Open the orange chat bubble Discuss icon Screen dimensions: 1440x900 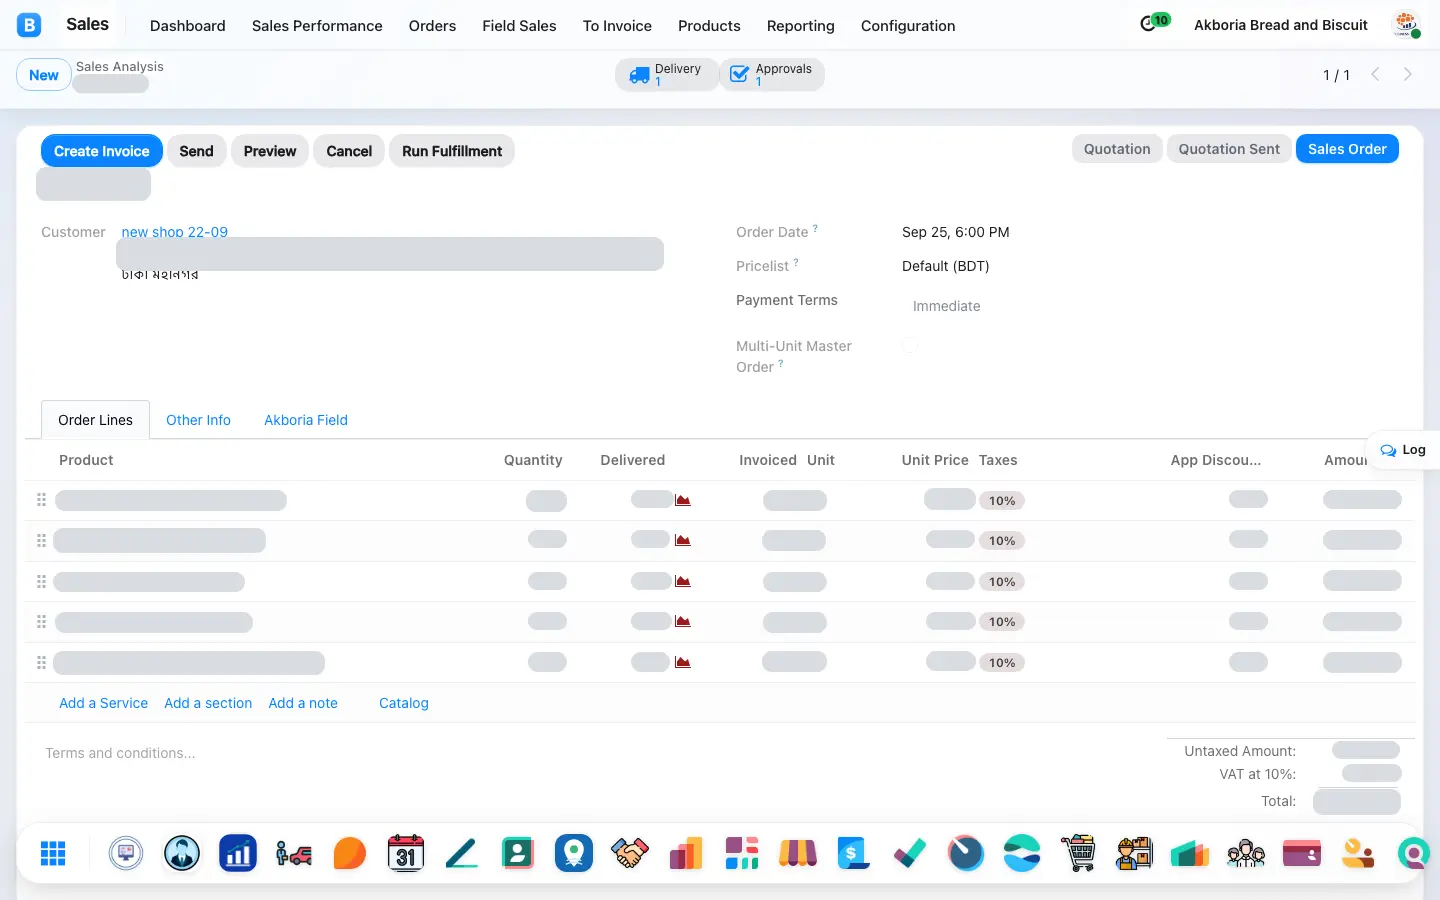coord(350,853)
